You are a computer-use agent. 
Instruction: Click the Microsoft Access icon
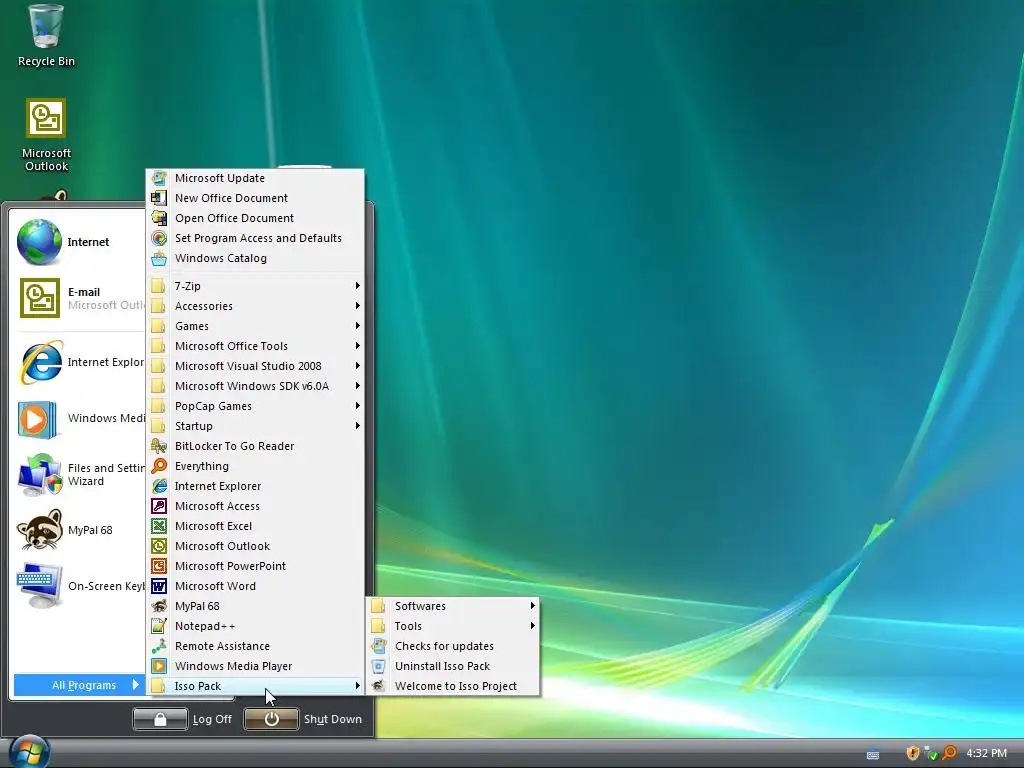click(x=159, y=506)
